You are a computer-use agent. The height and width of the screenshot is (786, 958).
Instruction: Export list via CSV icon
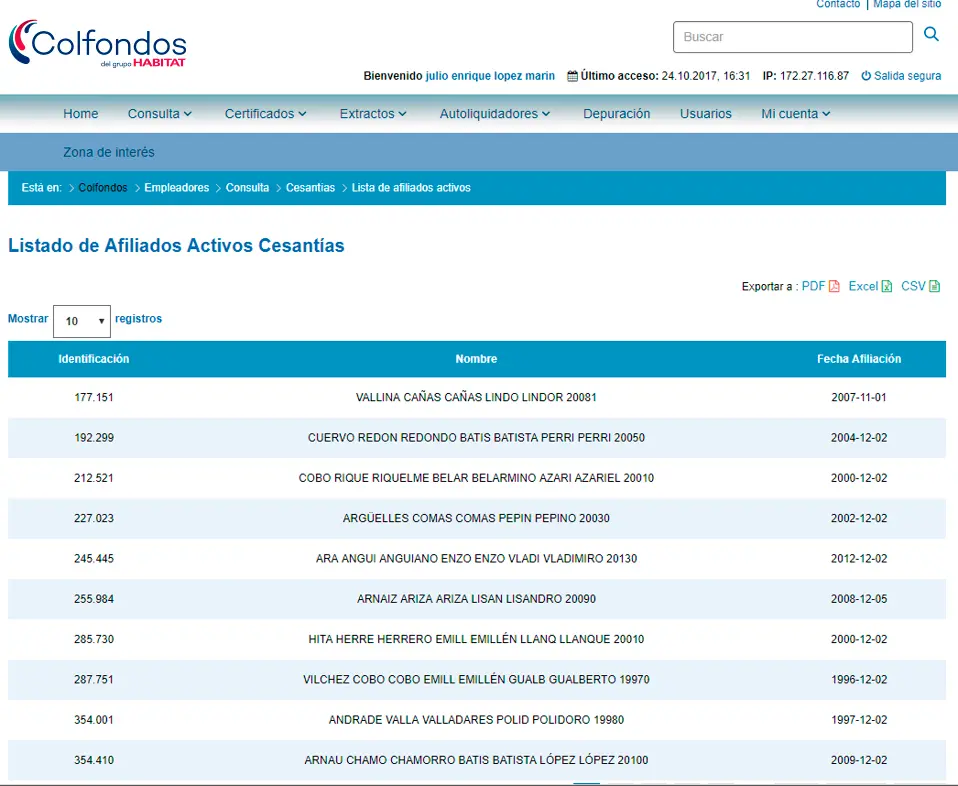[x=935, y=287]
